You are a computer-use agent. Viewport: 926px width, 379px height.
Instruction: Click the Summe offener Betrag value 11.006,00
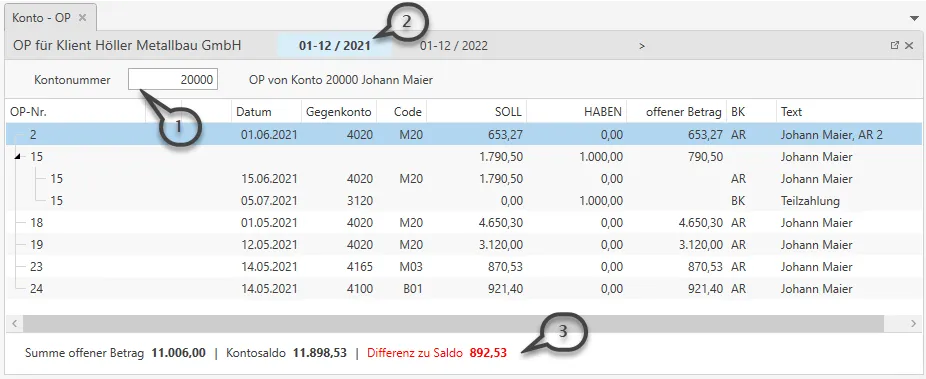[x=178, y=353]
